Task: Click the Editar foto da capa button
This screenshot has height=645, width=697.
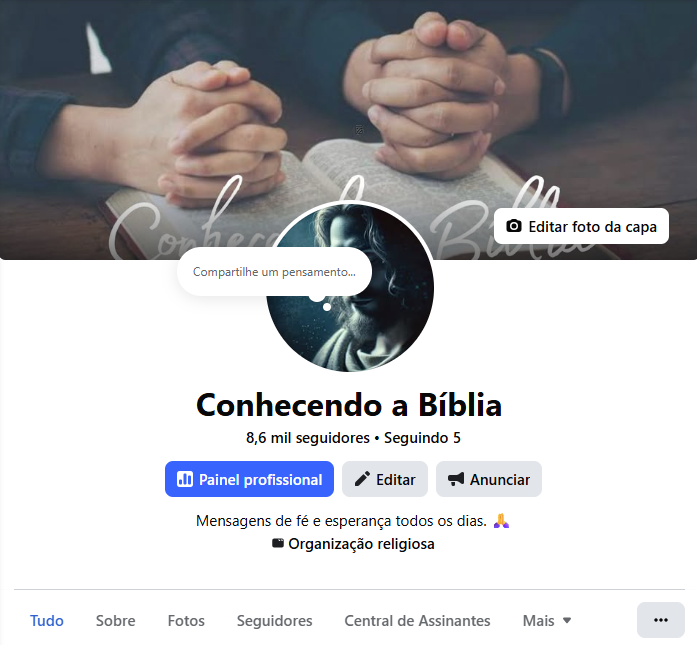Action: pyautogui.click(x=581, y=226)
